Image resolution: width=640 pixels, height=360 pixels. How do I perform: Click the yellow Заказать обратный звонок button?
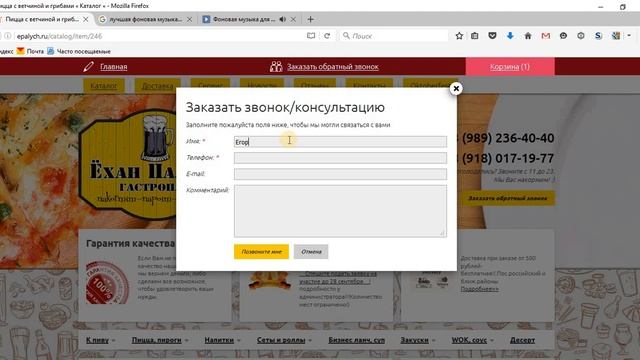508,198
